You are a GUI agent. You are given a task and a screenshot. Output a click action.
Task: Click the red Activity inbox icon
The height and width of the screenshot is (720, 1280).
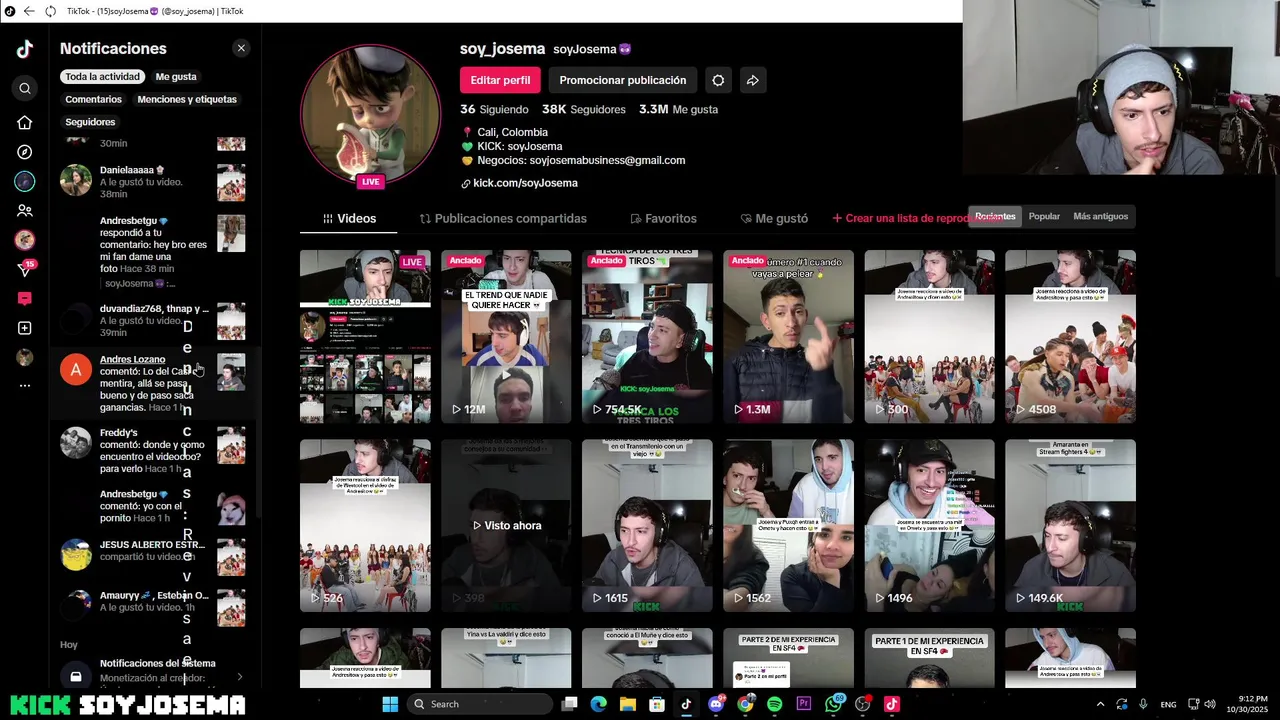[25, 298]
